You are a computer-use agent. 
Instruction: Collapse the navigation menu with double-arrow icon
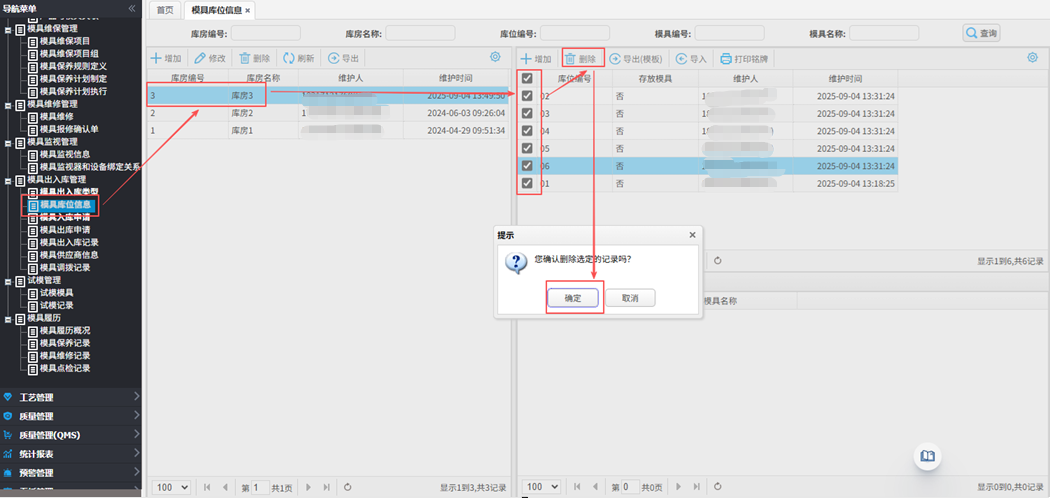point(132,8)
